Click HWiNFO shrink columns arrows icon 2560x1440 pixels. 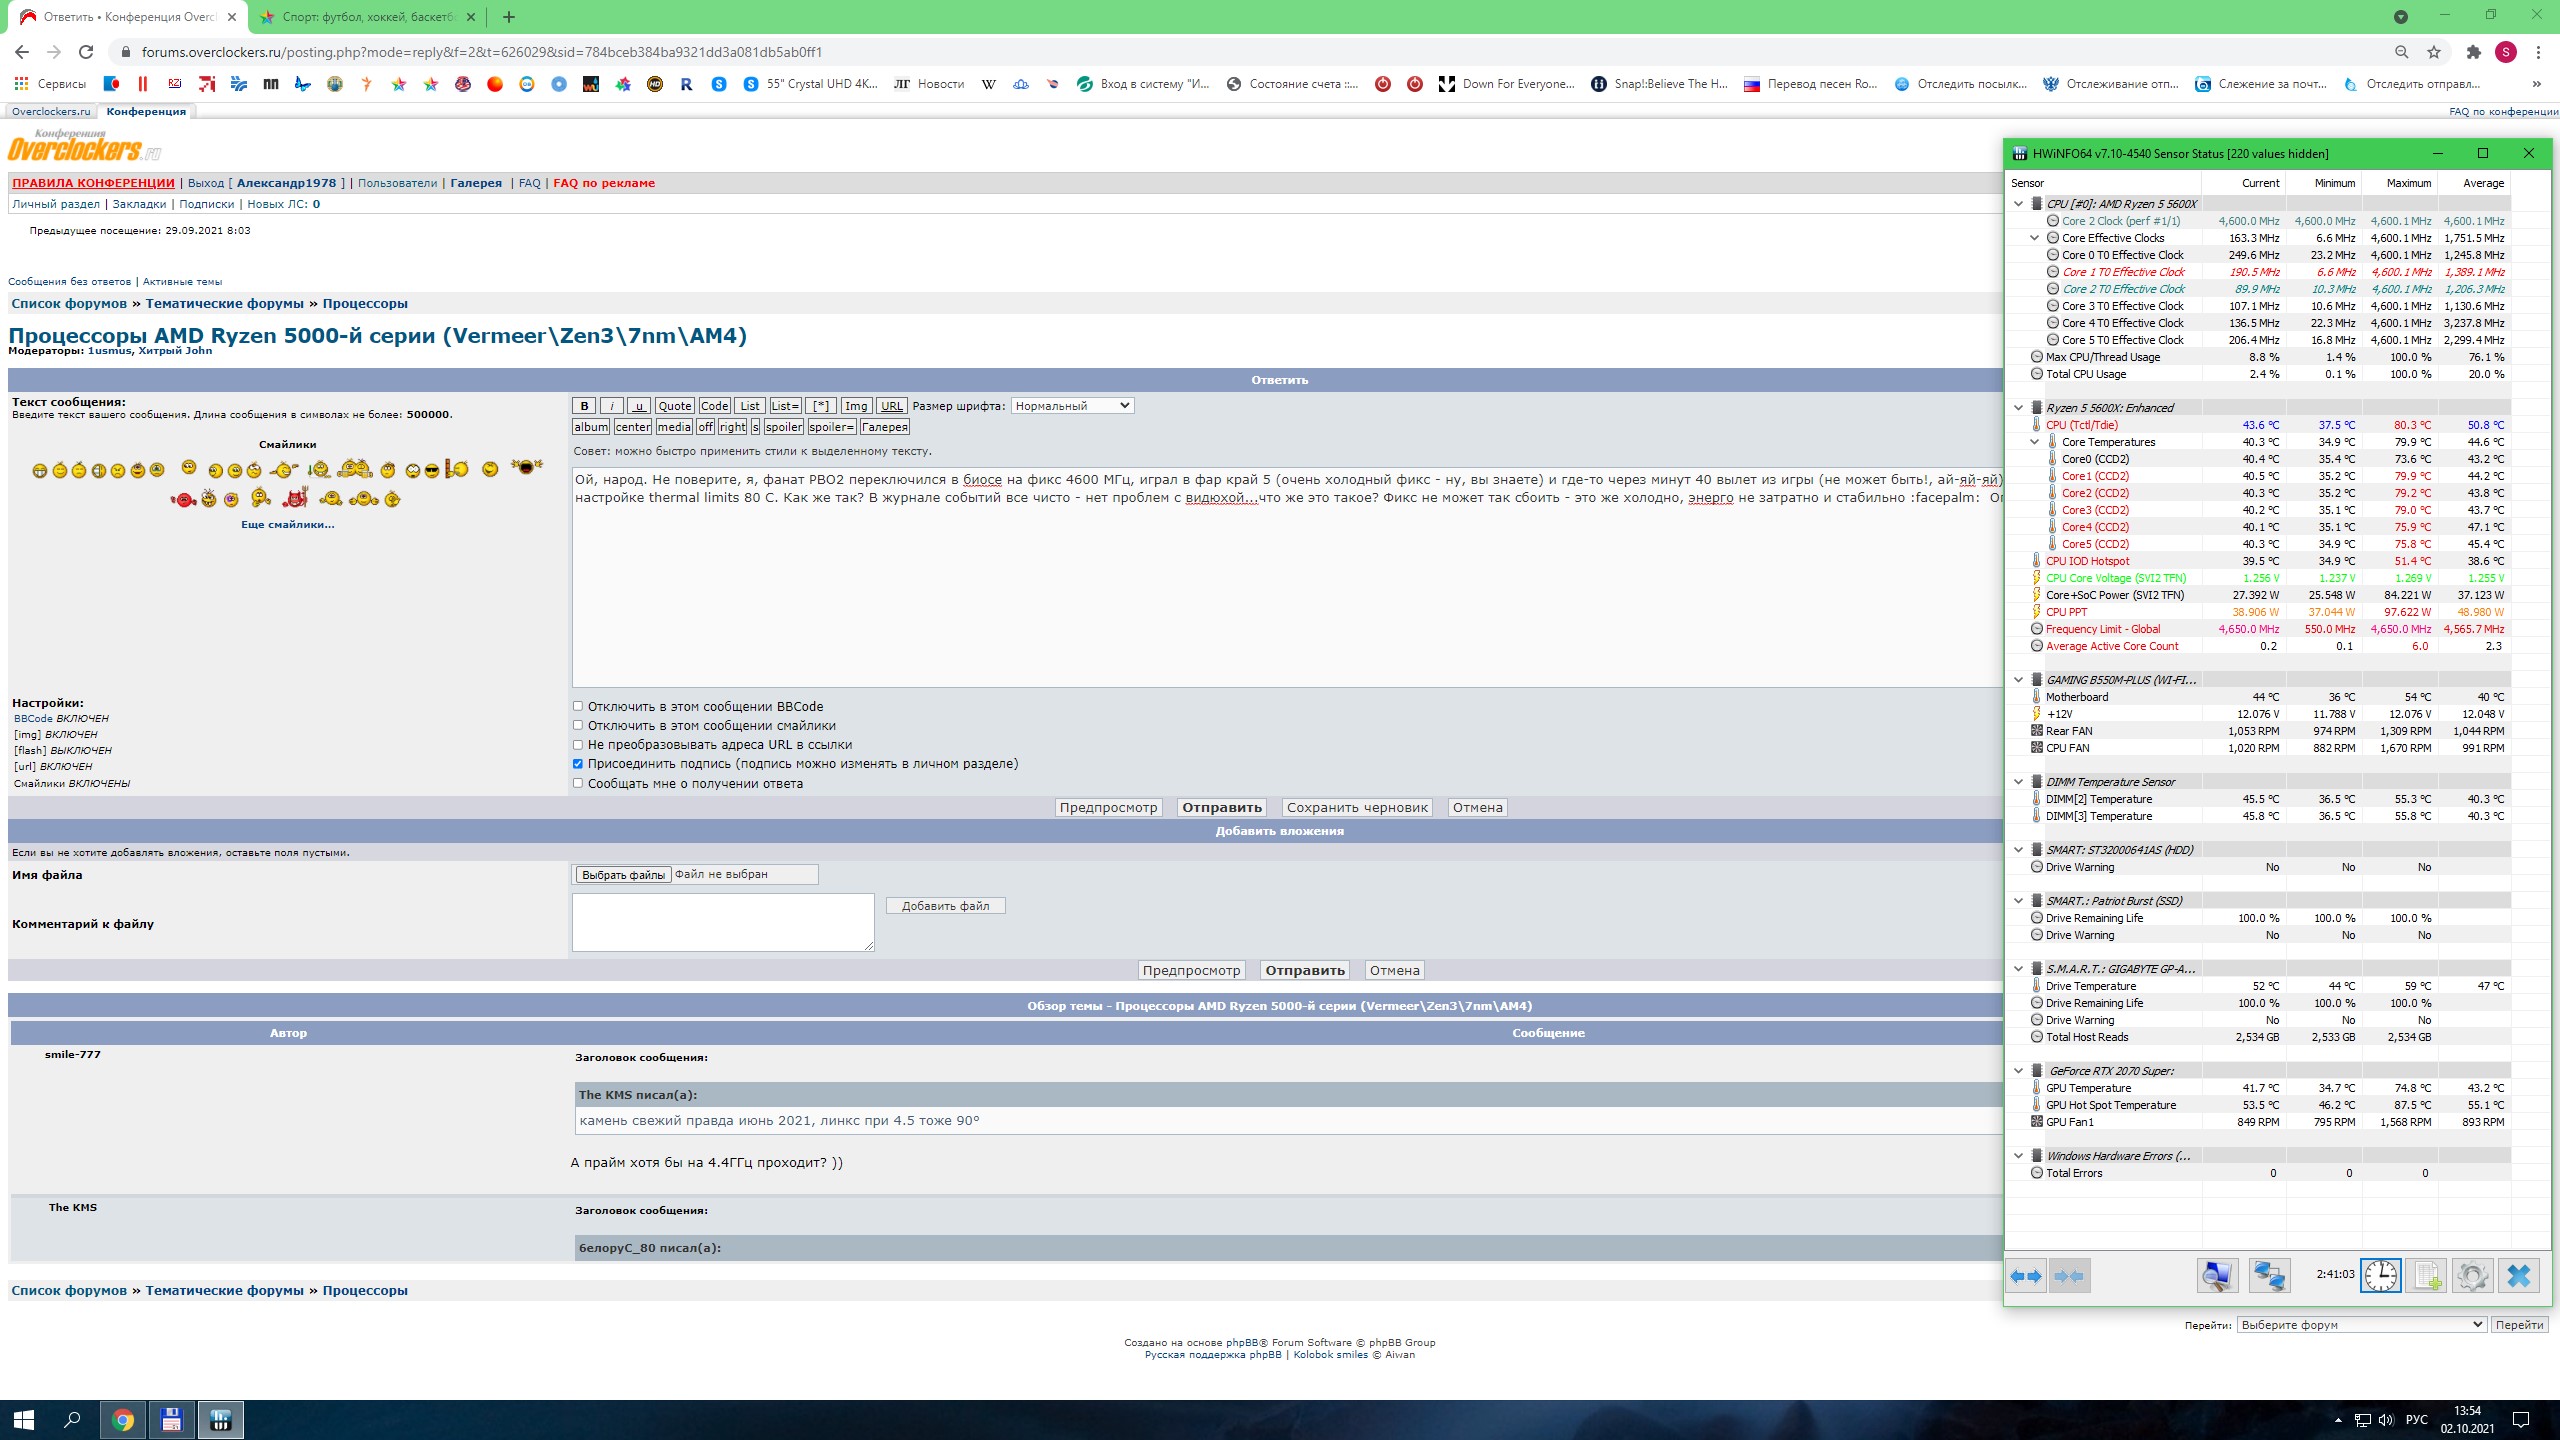pos(2069,1276)
